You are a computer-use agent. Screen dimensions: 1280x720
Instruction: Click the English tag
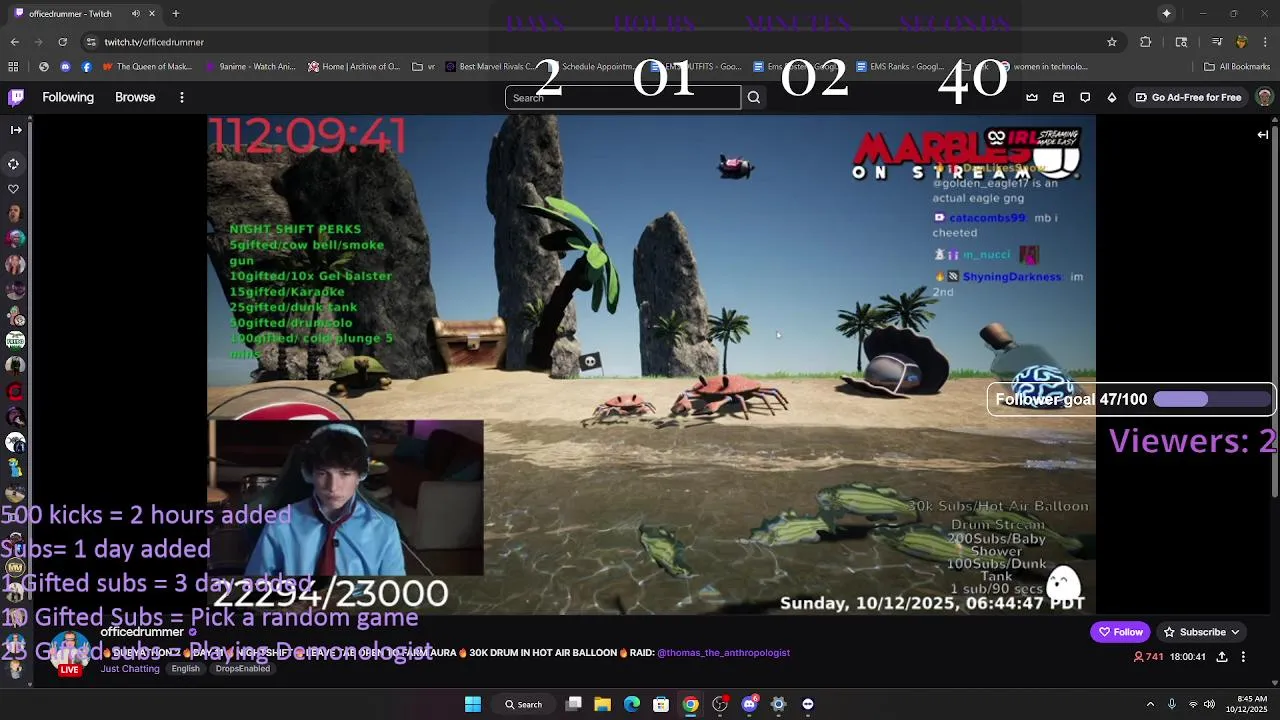(185, 668)
